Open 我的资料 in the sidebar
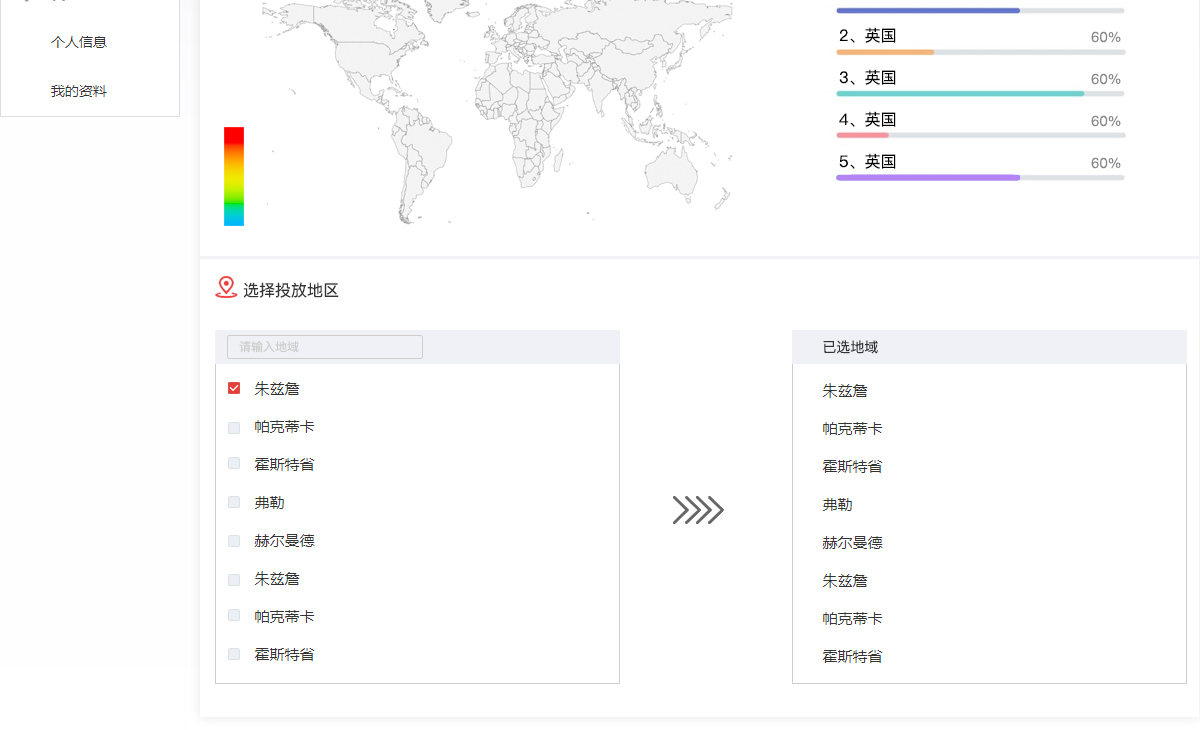Viewport: 1200px width, 730px height. pos(79,91)
